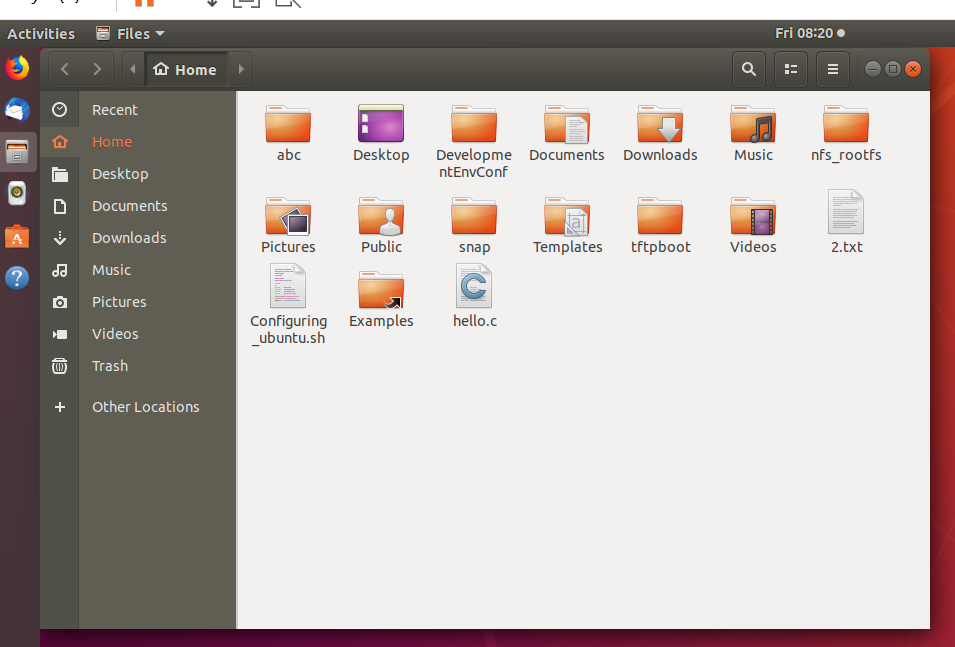Open the Activities overview
Screen dimensions: 955x647
click(41, 34)
